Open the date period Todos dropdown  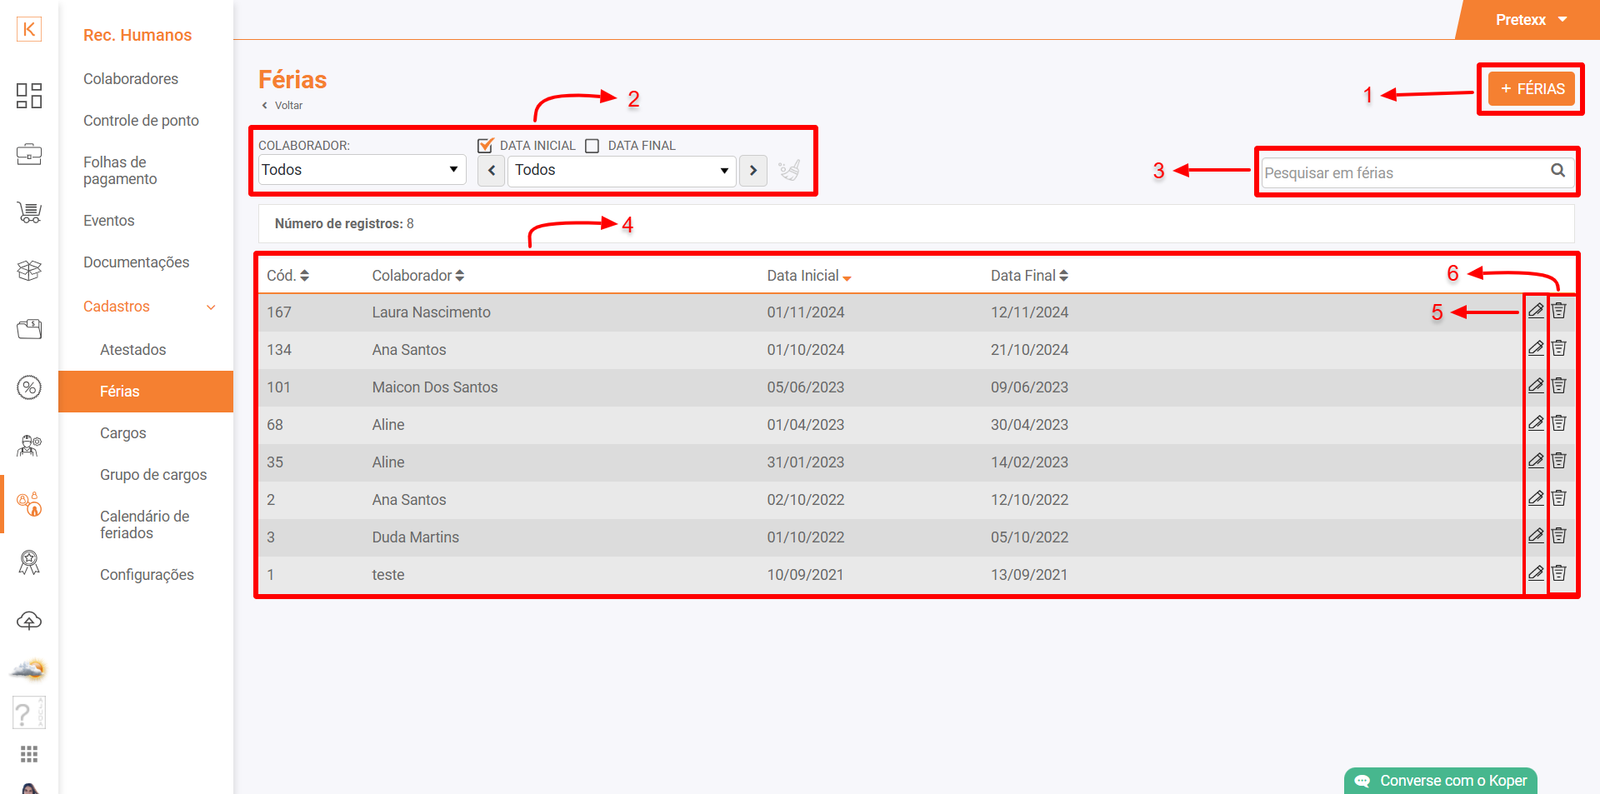(x=621, y=170)
